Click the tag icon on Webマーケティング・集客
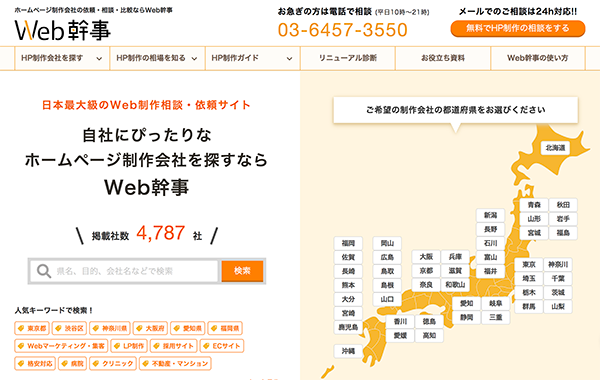 pos(21,346)
